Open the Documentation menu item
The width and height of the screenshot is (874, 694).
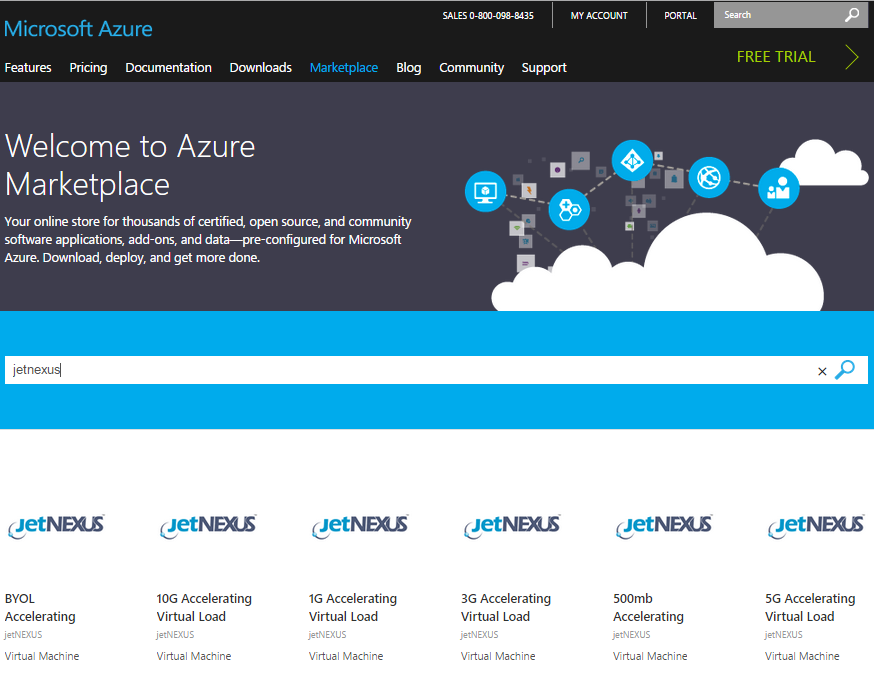tap(168, 67)
